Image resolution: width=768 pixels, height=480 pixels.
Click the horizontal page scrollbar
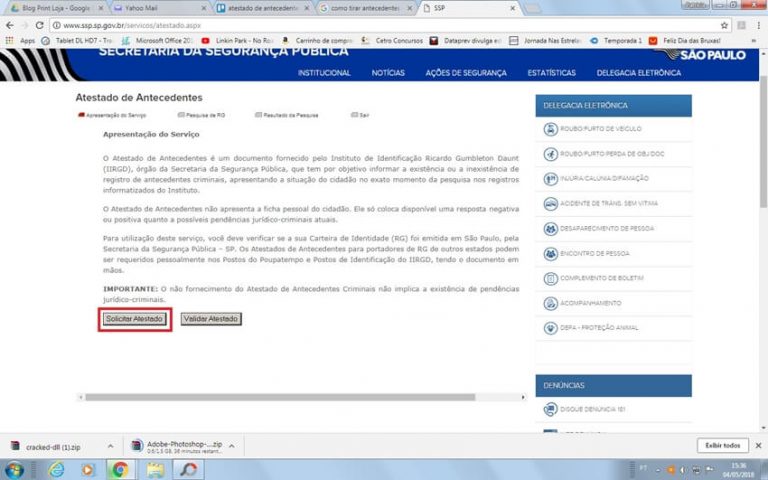pyautogui.click(x=300, y=397)
